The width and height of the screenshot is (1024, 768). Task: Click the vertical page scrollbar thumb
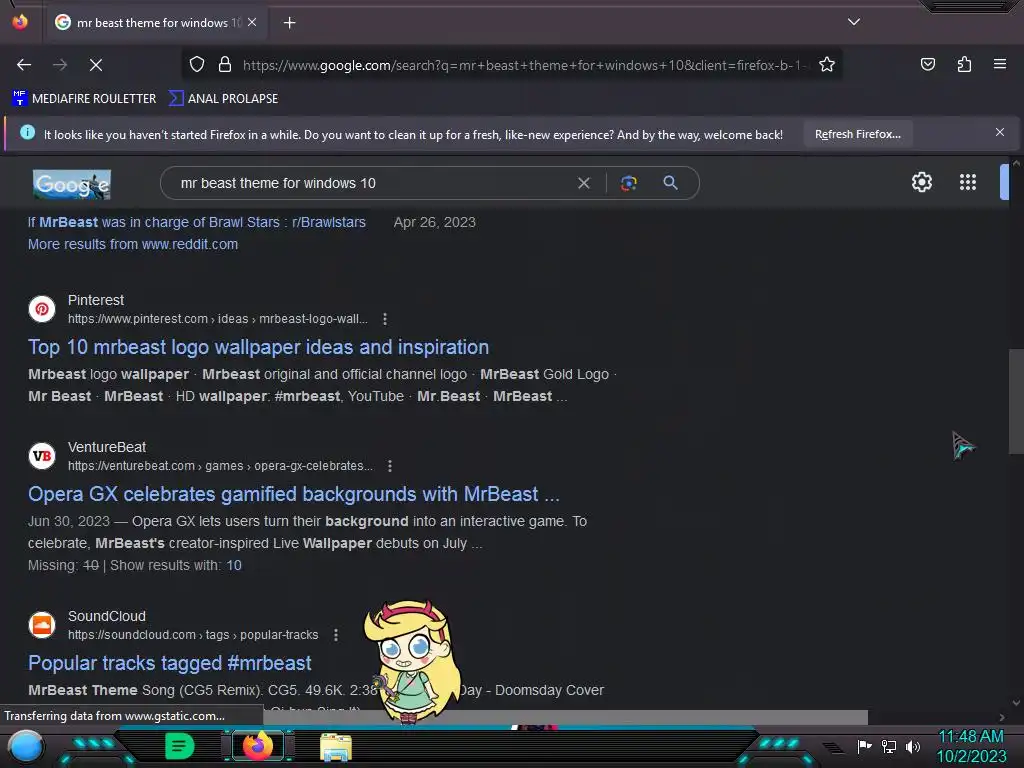pos(1016,402)
